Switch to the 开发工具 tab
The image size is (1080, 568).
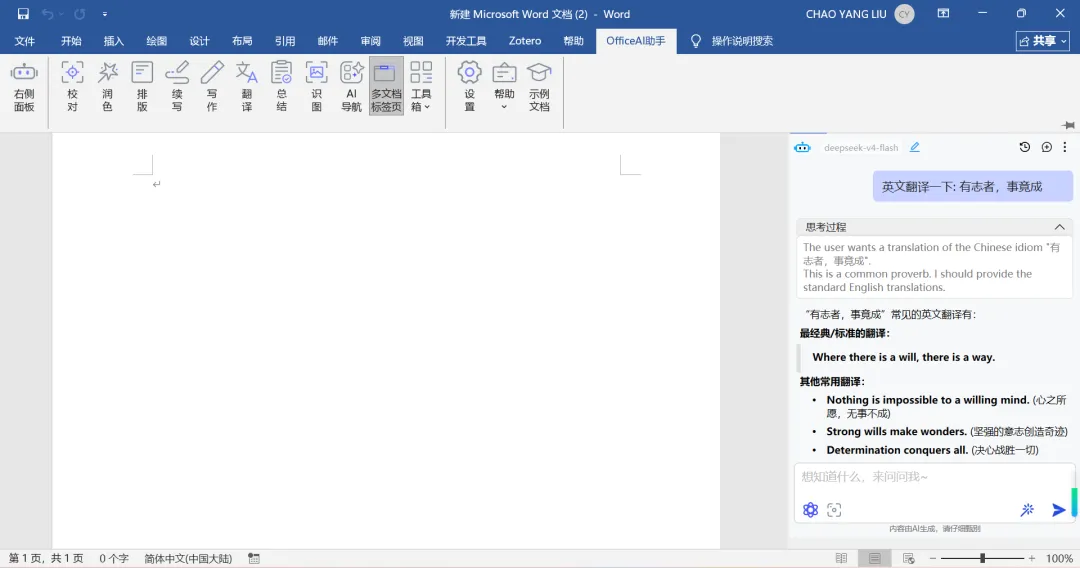point(466,41)
